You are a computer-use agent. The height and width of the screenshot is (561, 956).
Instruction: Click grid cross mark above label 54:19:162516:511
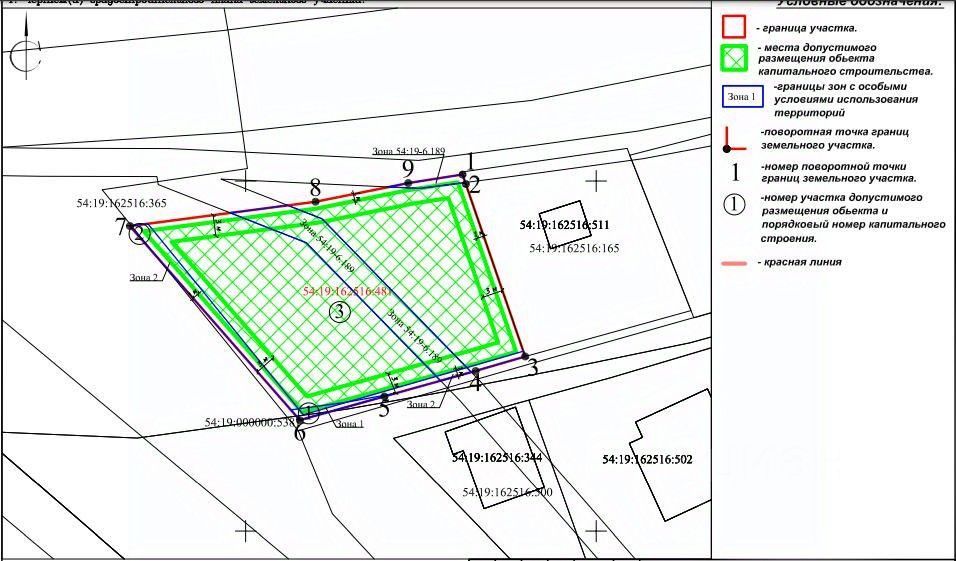596,181
